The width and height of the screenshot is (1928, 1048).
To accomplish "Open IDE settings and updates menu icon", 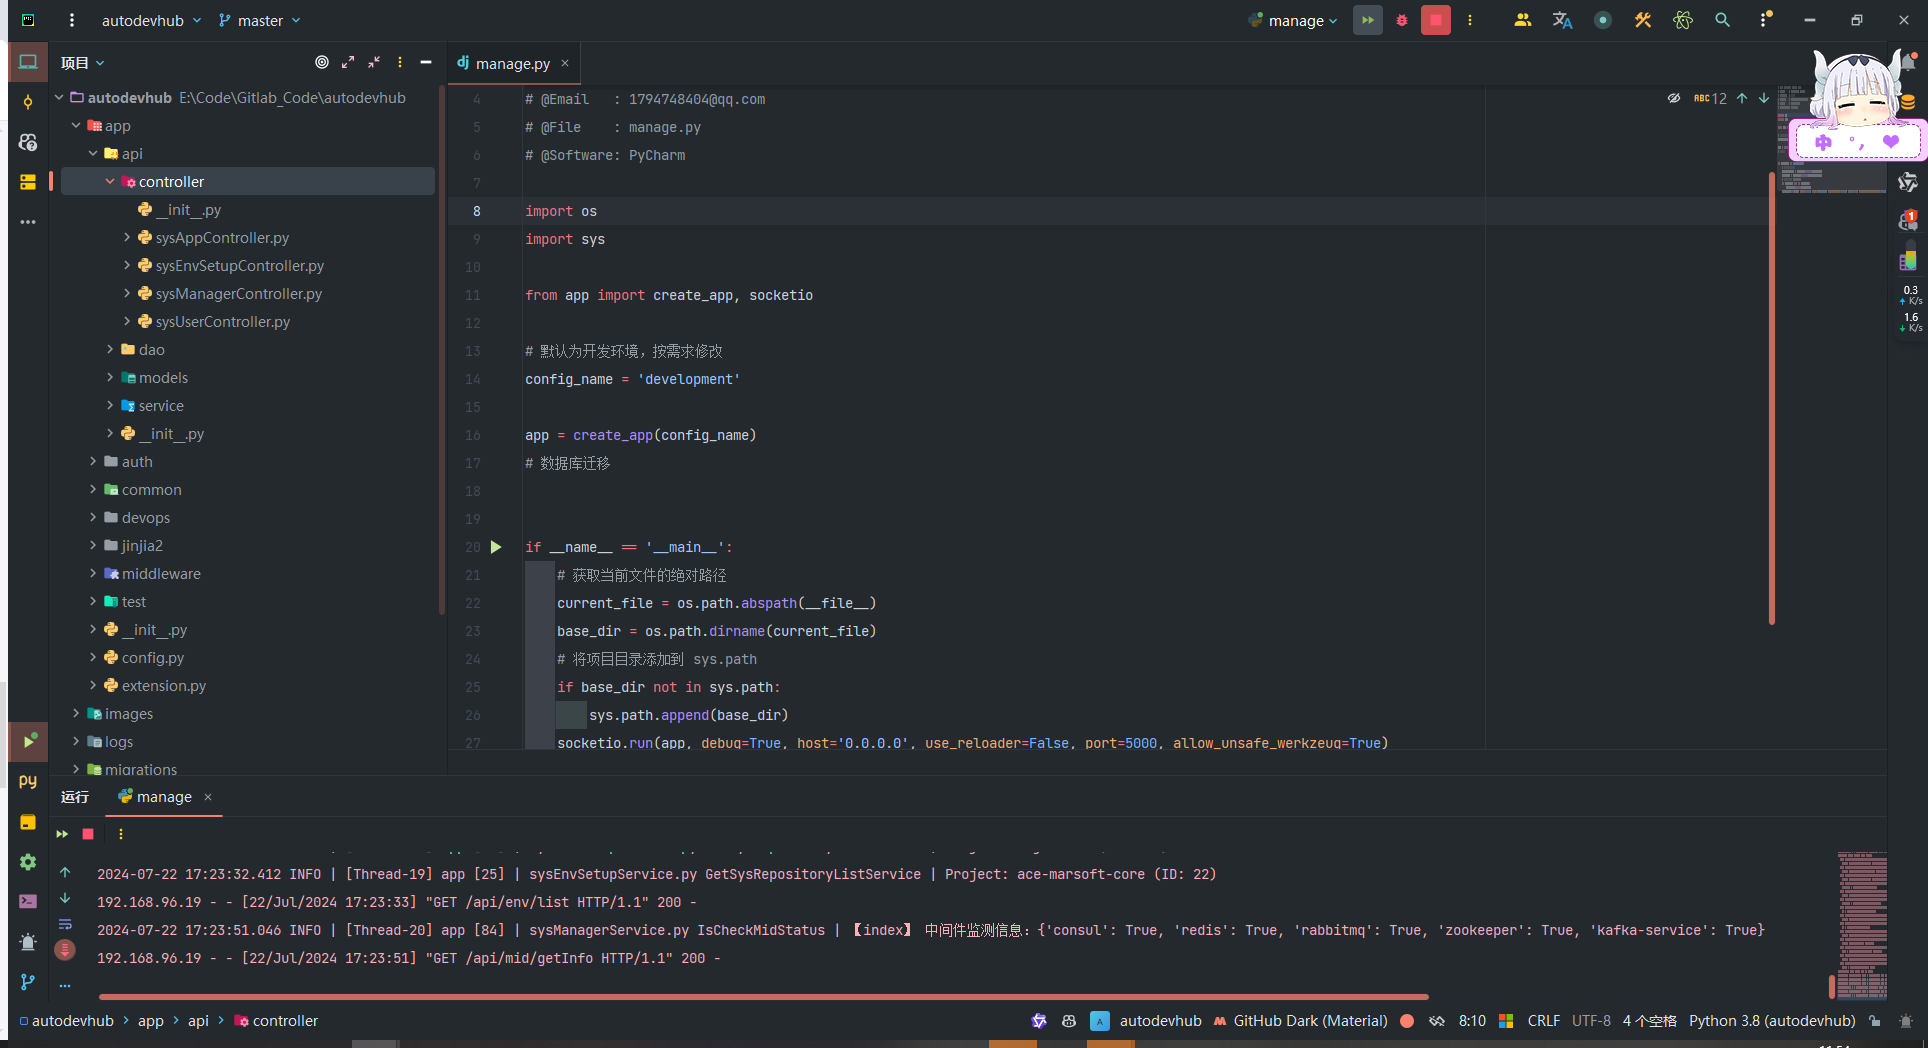I will 1765,20.
